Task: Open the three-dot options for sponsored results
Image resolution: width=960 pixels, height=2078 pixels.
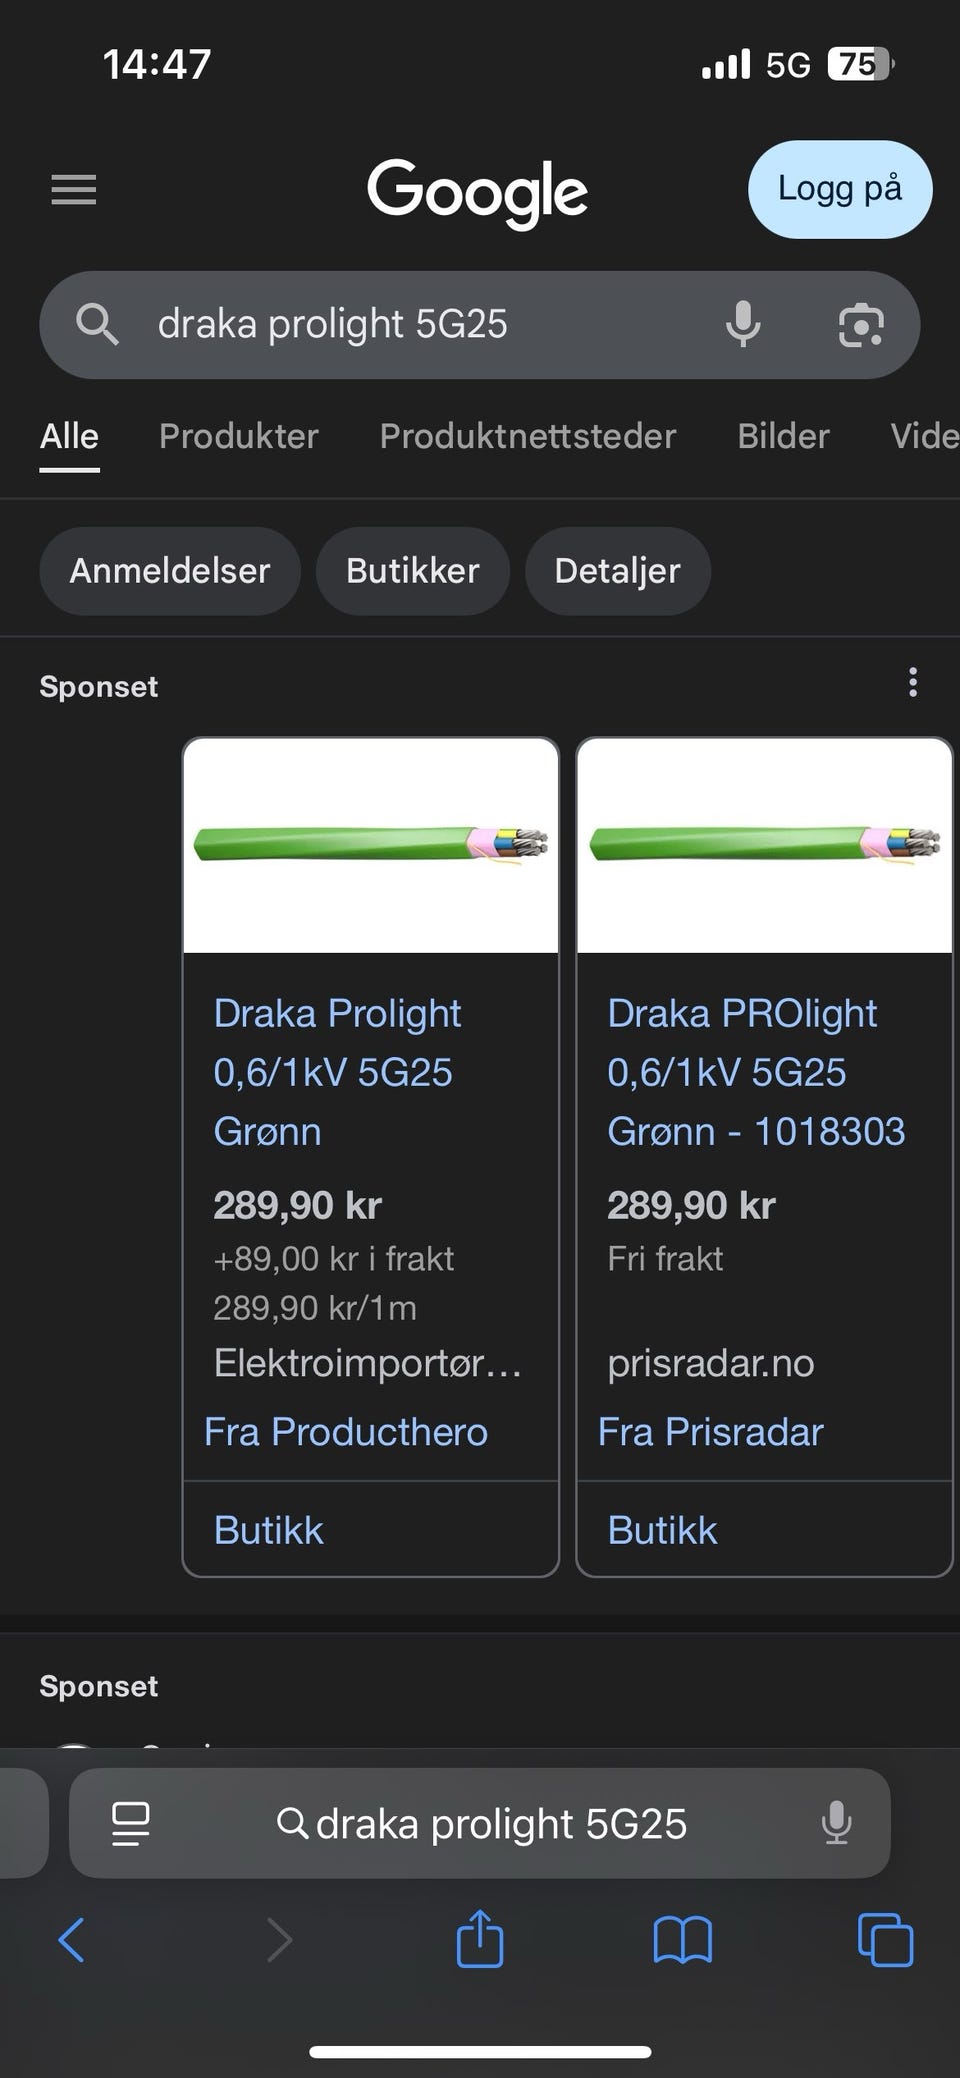Action: 912,683
